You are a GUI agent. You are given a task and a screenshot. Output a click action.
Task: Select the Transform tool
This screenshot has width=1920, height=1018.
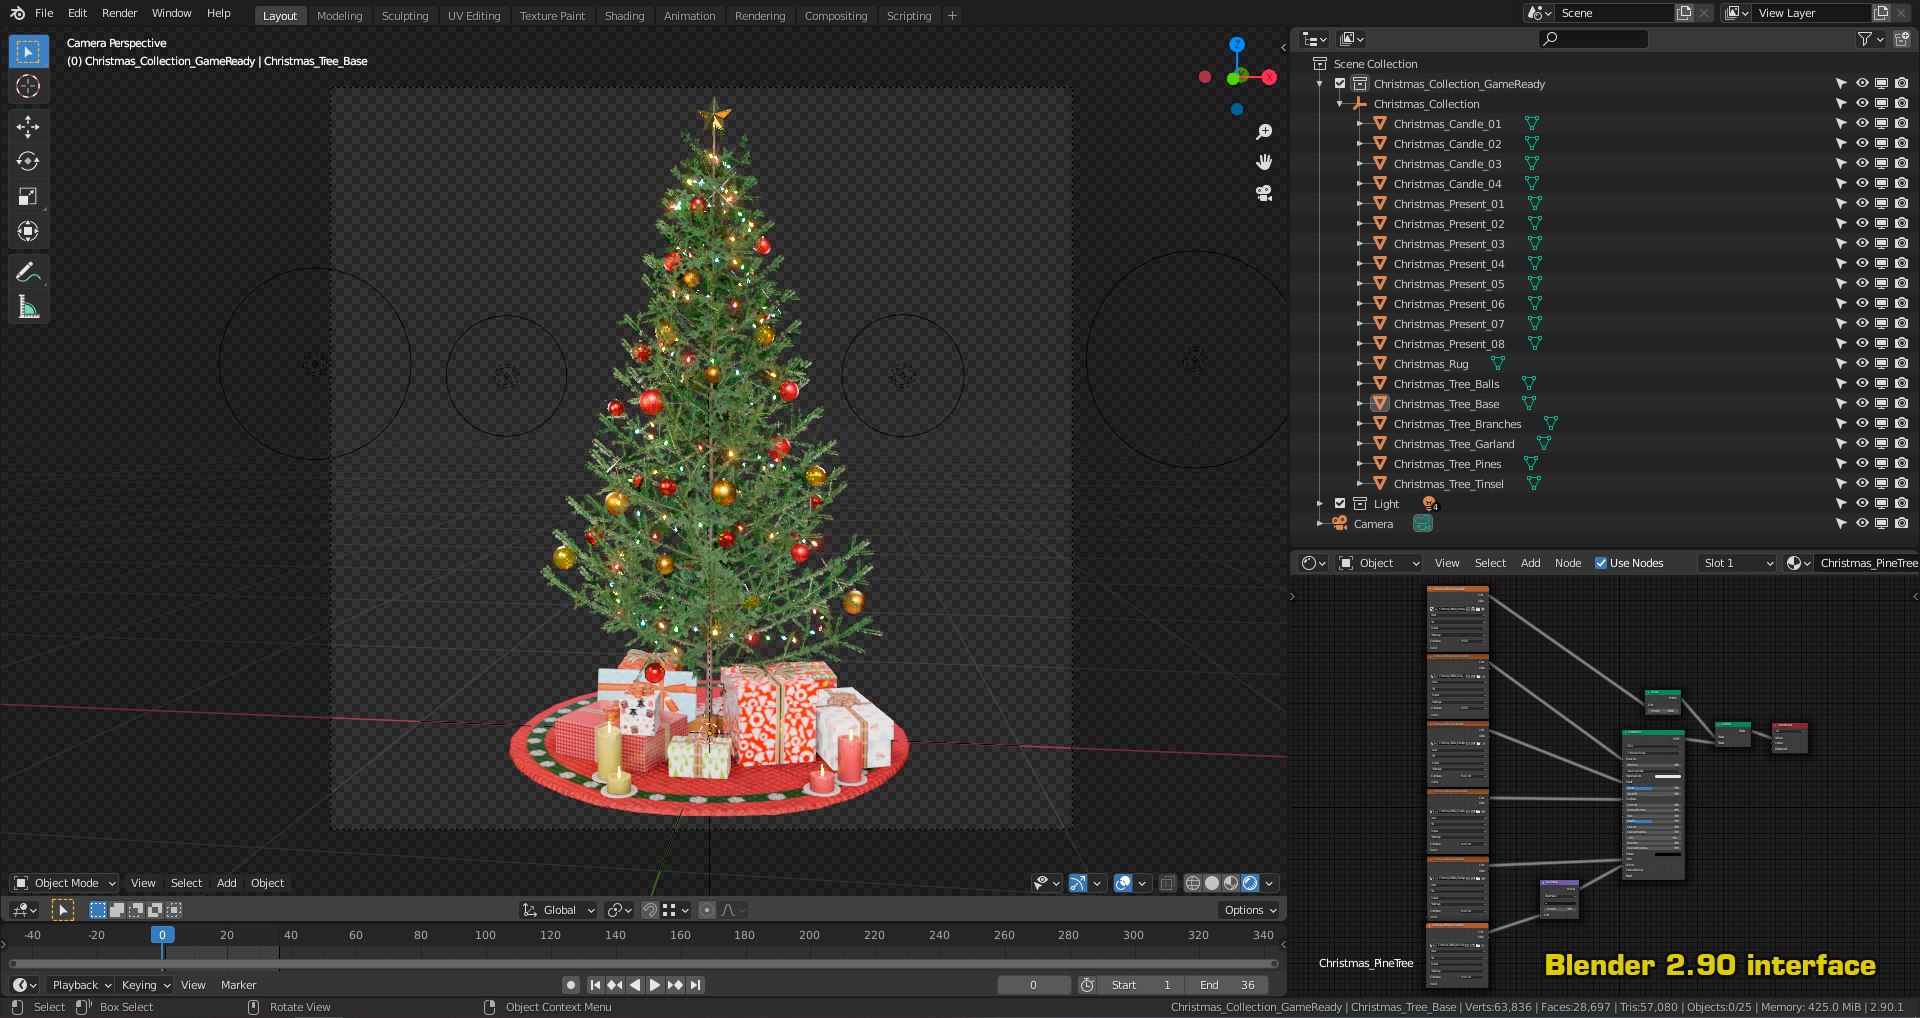point(28,231)
